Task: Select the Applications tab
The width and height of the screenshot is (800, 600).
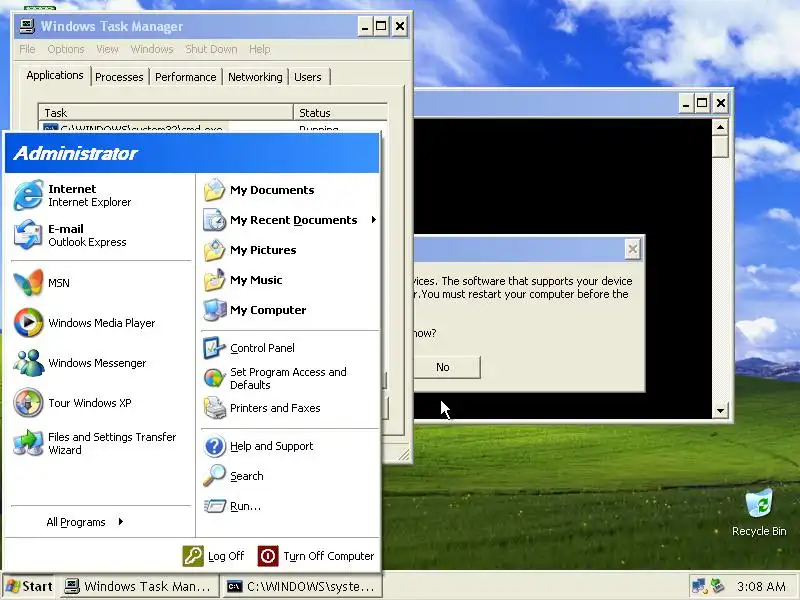Action: point(55,76)
